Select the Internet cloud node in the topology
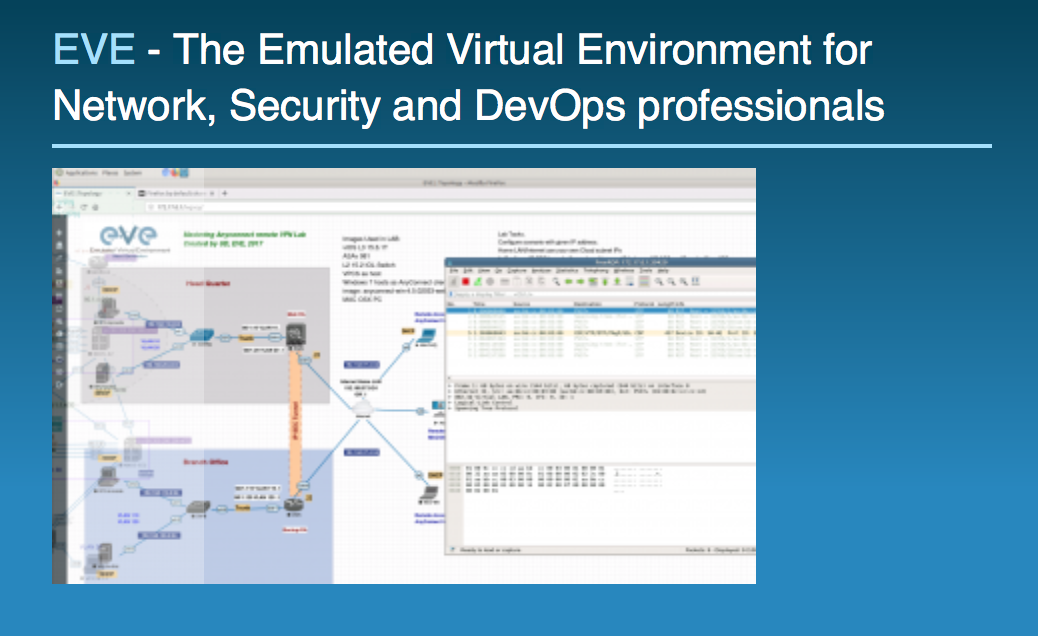 363,408
